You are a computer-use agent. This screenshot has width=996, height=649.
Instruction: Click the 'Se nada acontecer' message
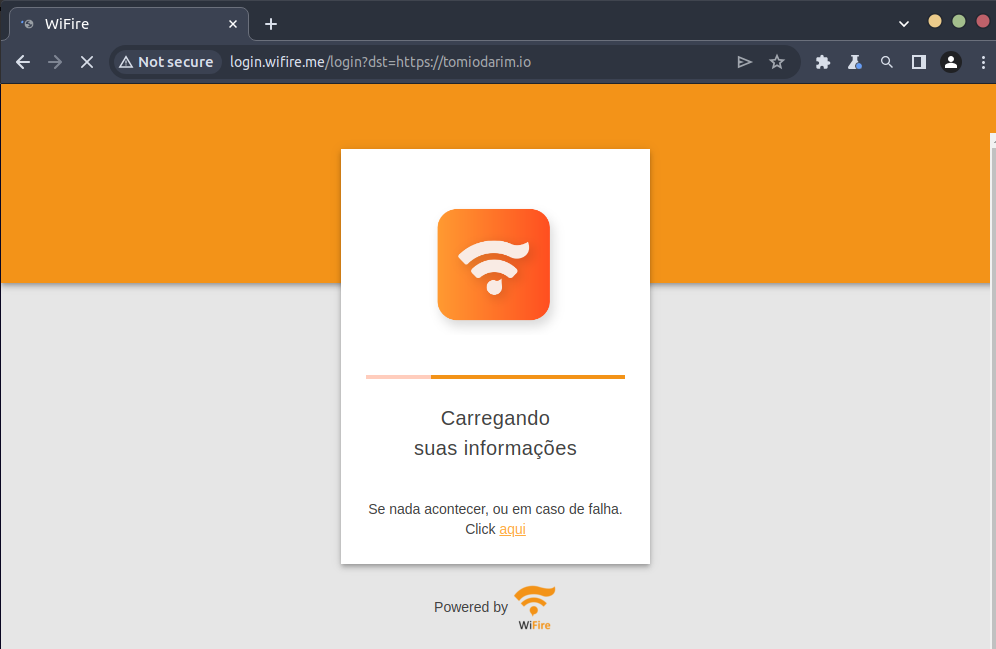[x=495, y=509]
